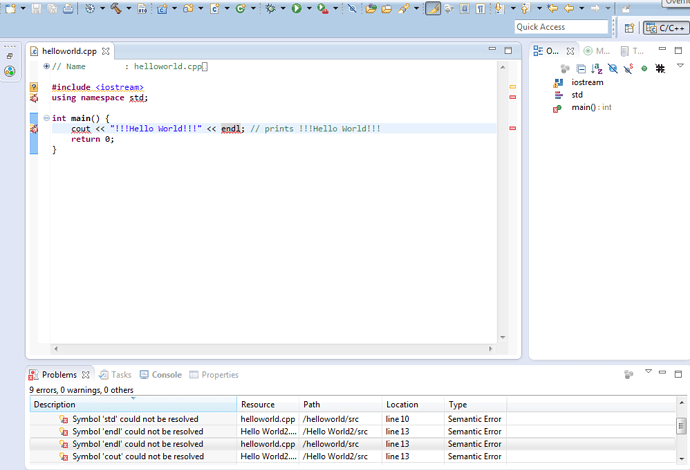The height and width of the screenshot is (470, 690).
Task: Click the Run button in the toolbar
Action: tap(296, 8)
